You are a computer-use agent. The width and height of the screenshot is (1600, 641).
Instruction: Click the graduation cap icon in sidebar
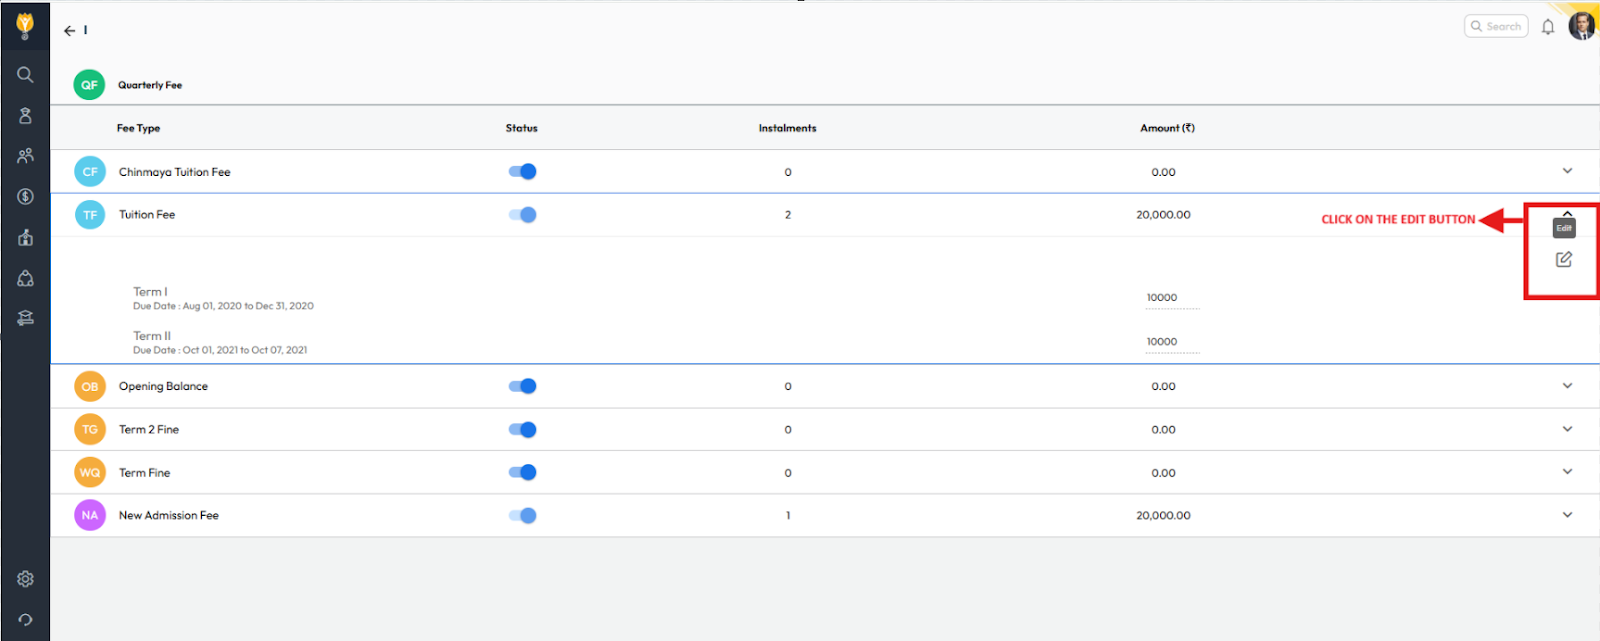(25, 318)
